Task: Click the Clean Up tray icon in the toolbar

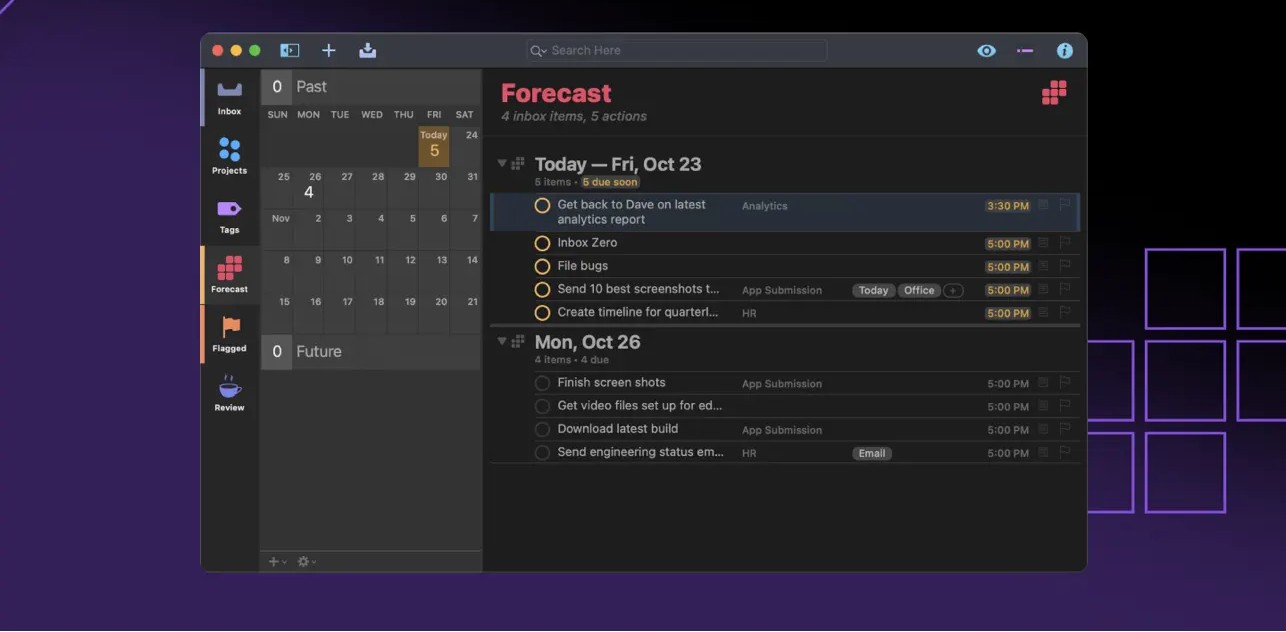Action: point(367,50)
